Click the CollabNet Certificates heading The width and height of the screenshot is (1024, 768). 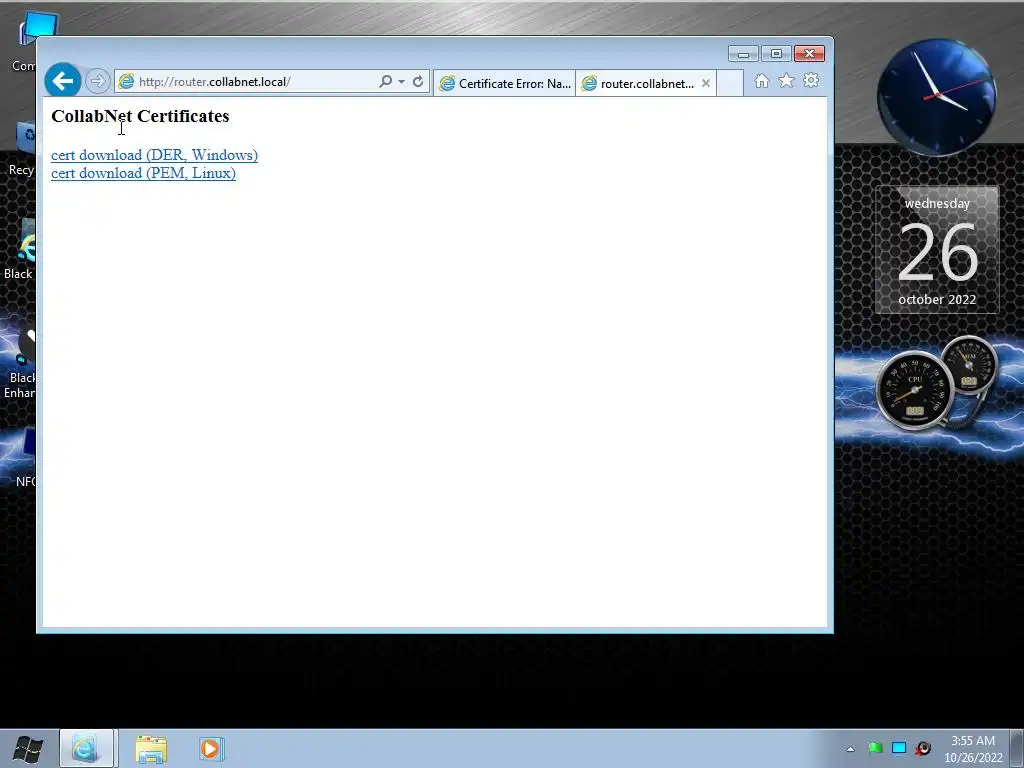coord(140,116)
